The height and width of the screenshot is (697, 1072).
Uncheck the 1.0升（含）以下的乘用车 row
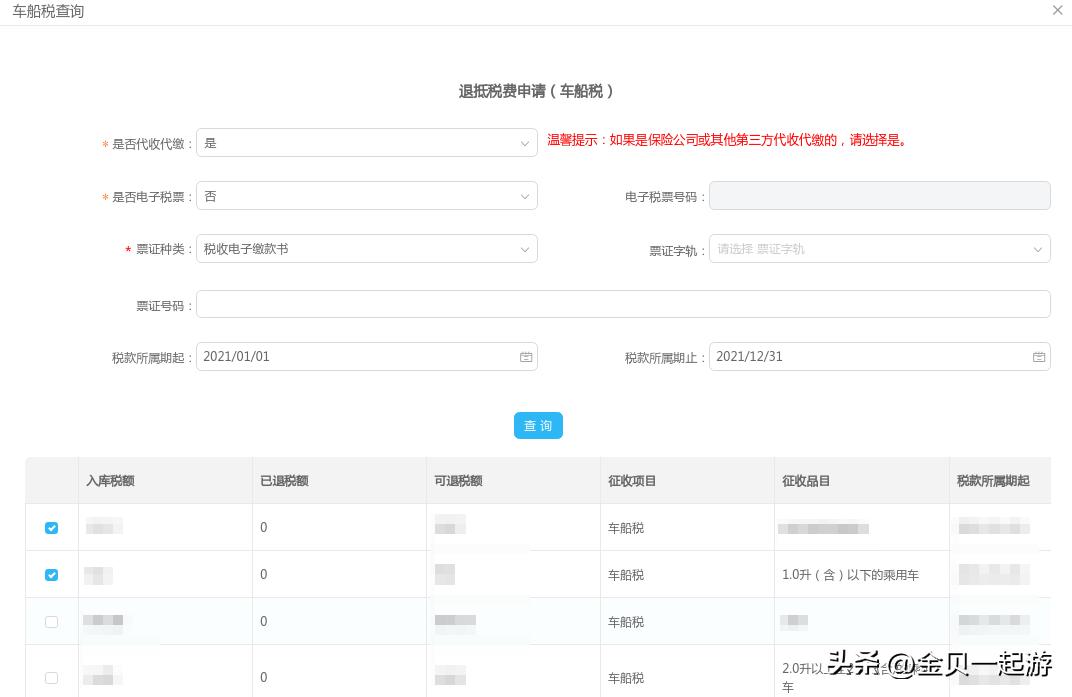[x=51, y=575]
